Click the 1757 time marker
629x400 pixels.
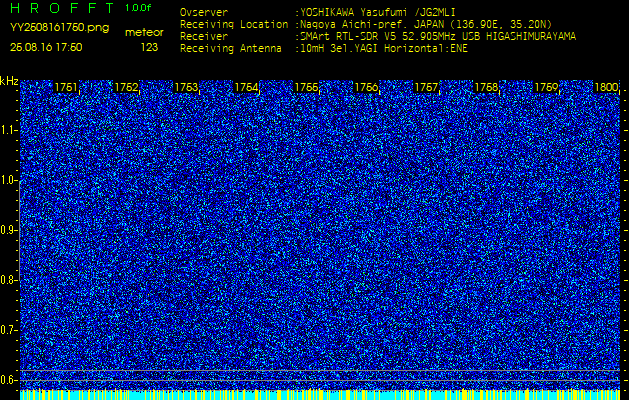(x=426, y=87)
